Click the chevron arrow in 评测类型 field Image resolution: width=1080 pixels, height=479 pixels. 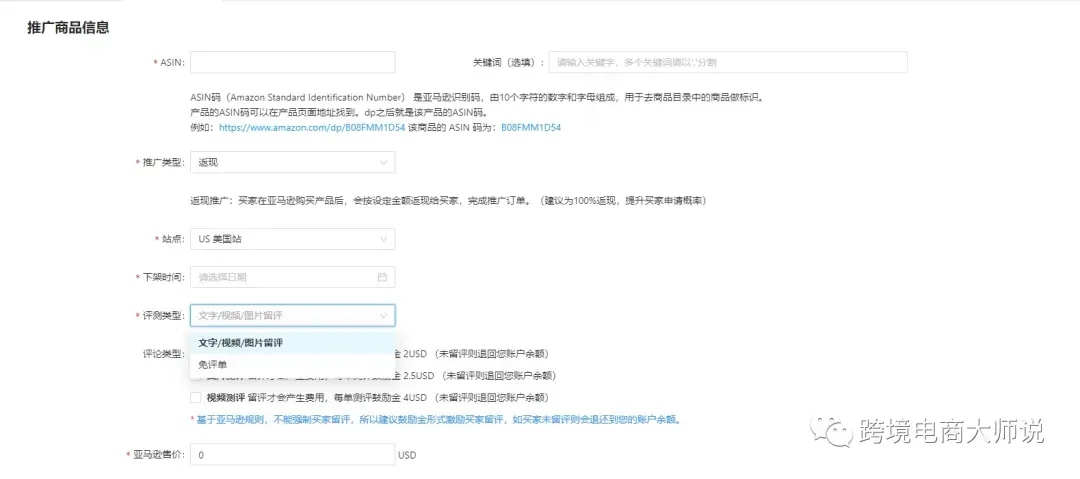click(x=383, y=316)
